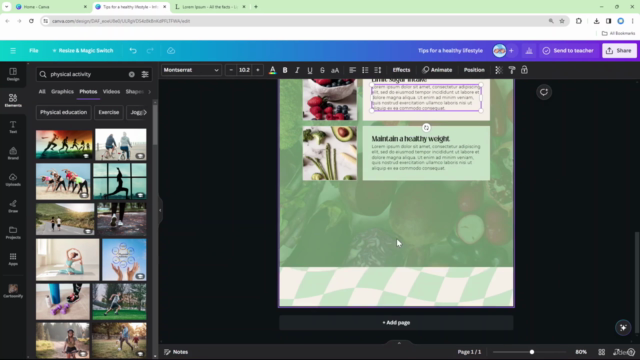Filter by Exercise chip

click(109, 112)
